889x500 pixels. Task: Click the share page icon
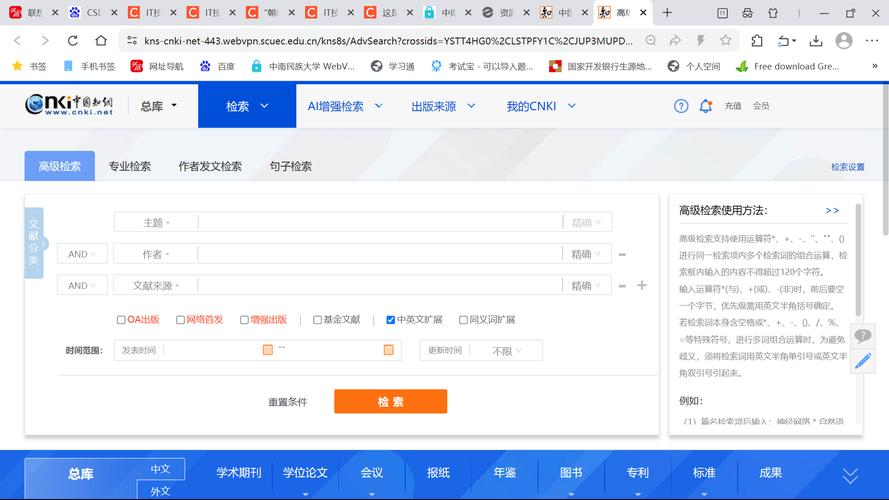pyautogui.click(x=675, y=40)
